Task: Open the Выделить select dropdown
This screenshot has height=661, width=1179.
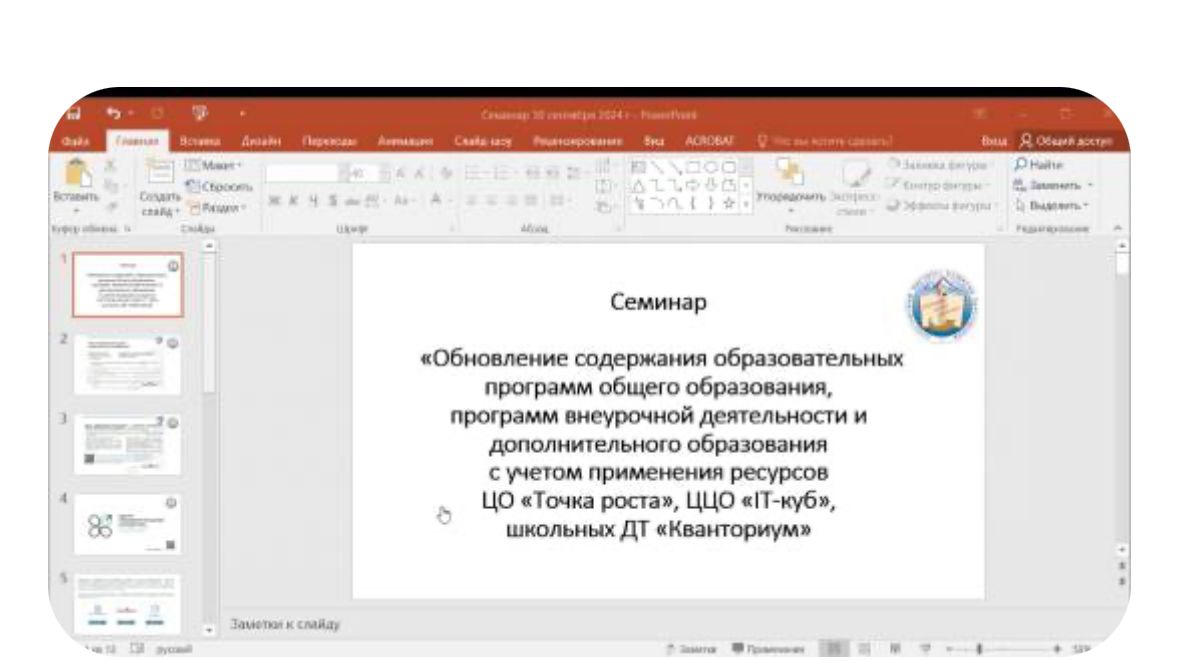Action: (x=1053, y=205)
